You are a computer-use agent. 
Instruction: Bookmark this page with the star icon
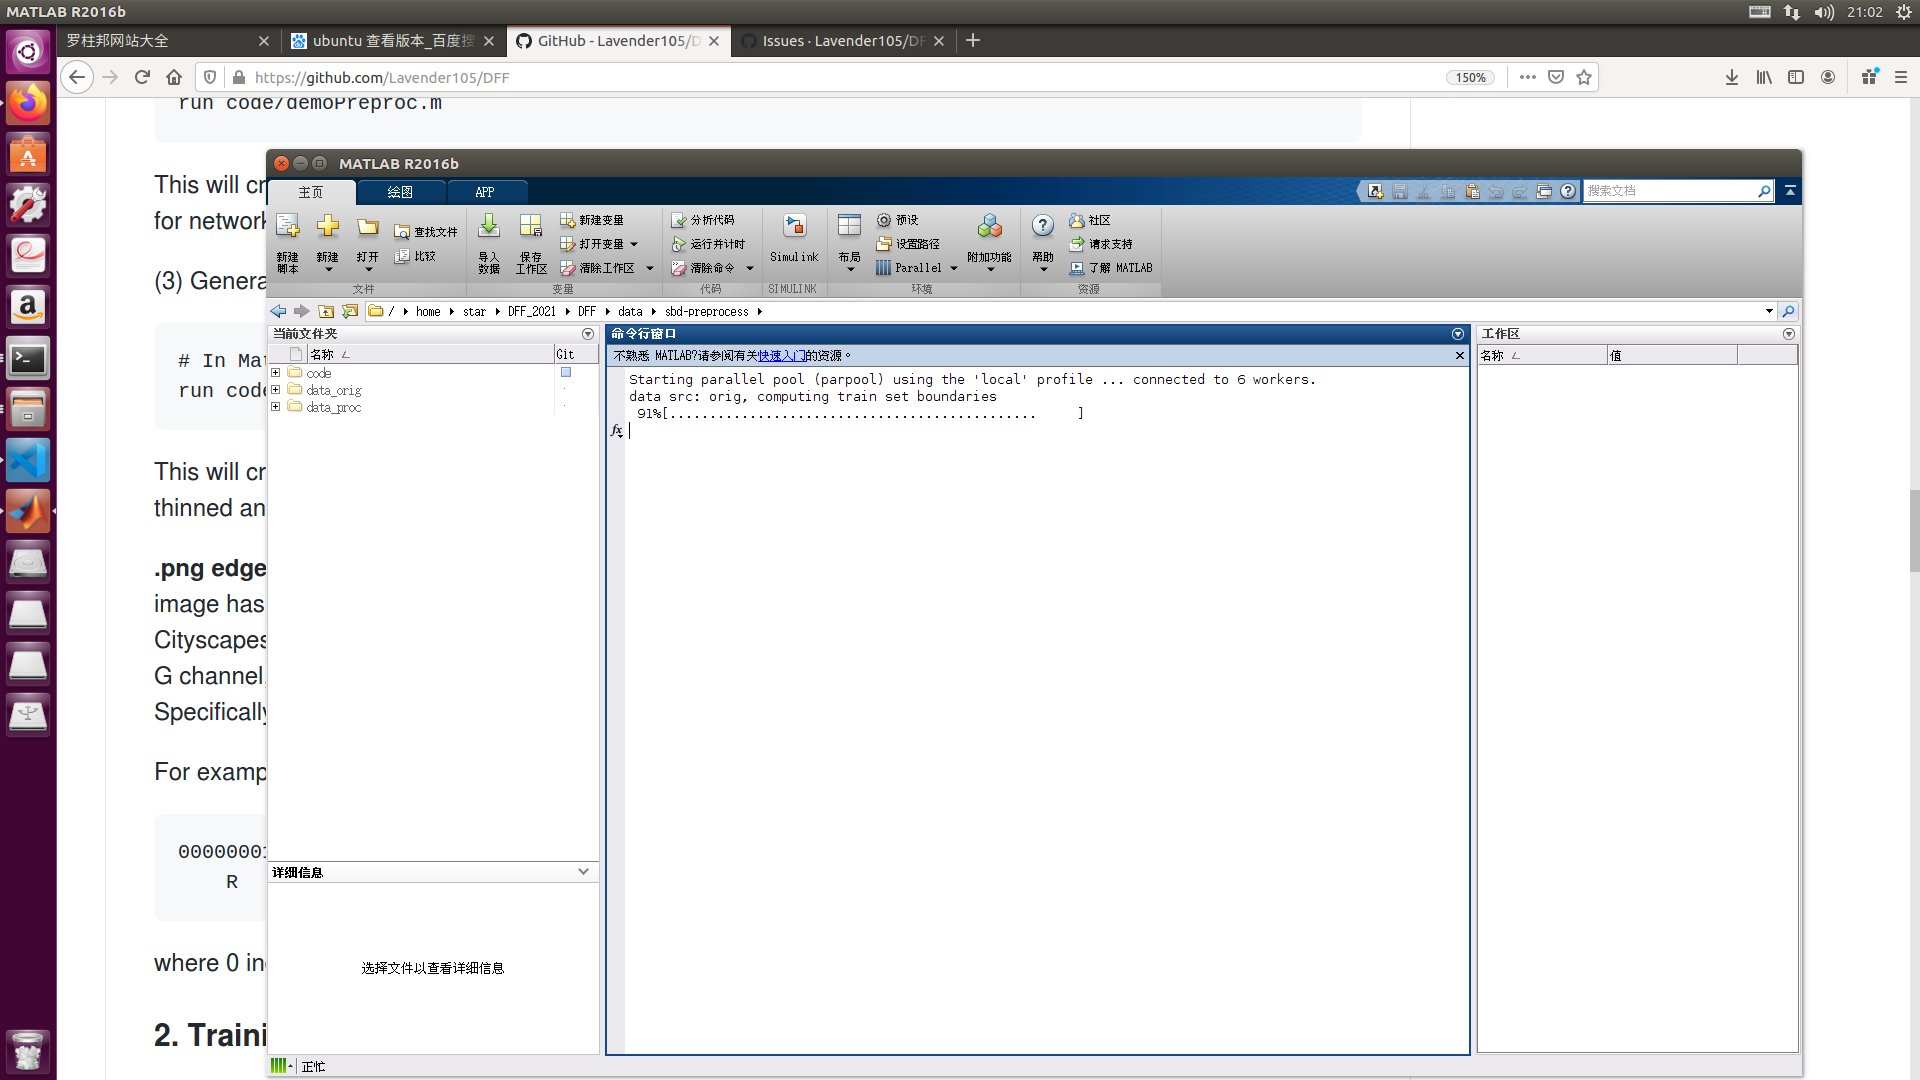1584,77
